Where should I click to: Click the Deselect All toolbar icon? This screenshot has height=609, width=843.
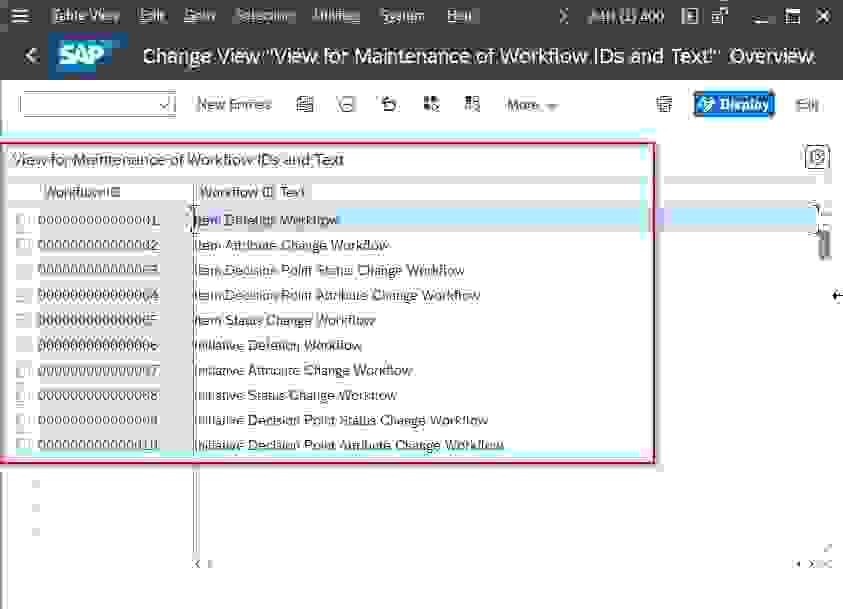[472, 104]
